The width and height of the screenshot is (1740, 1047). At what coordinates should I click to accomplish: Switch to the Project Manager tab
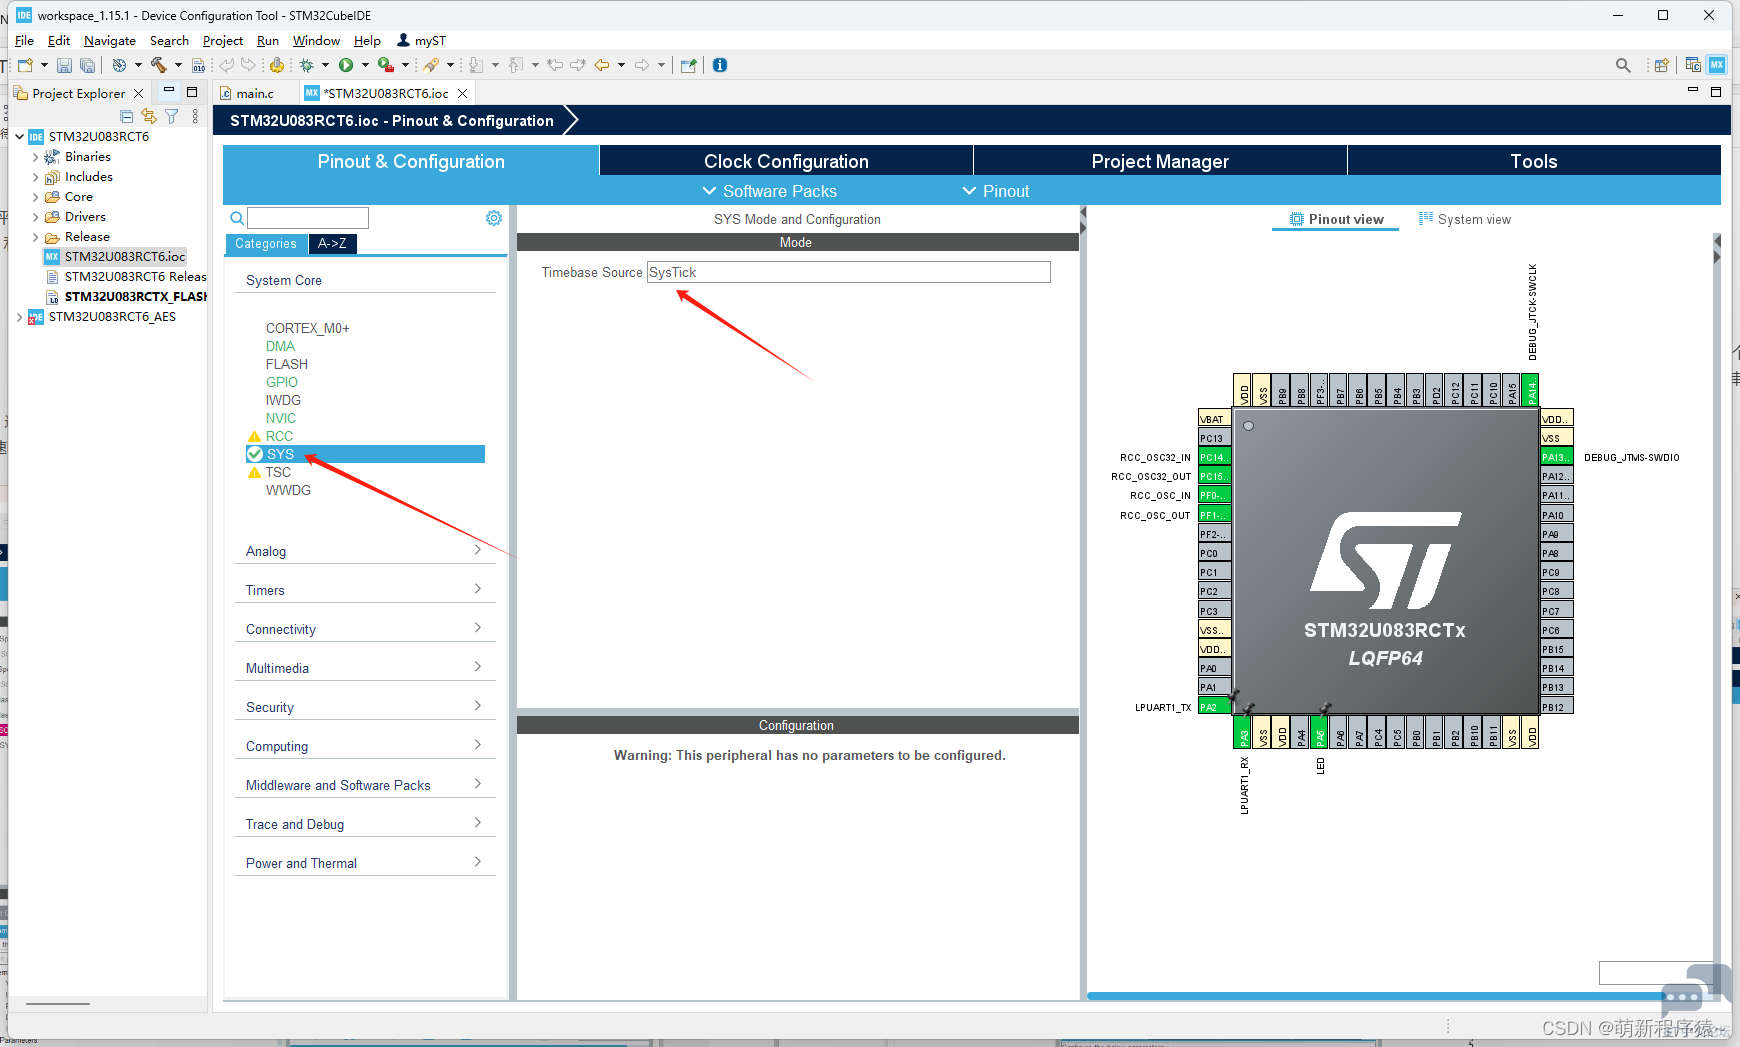[x=1160, y=161]
